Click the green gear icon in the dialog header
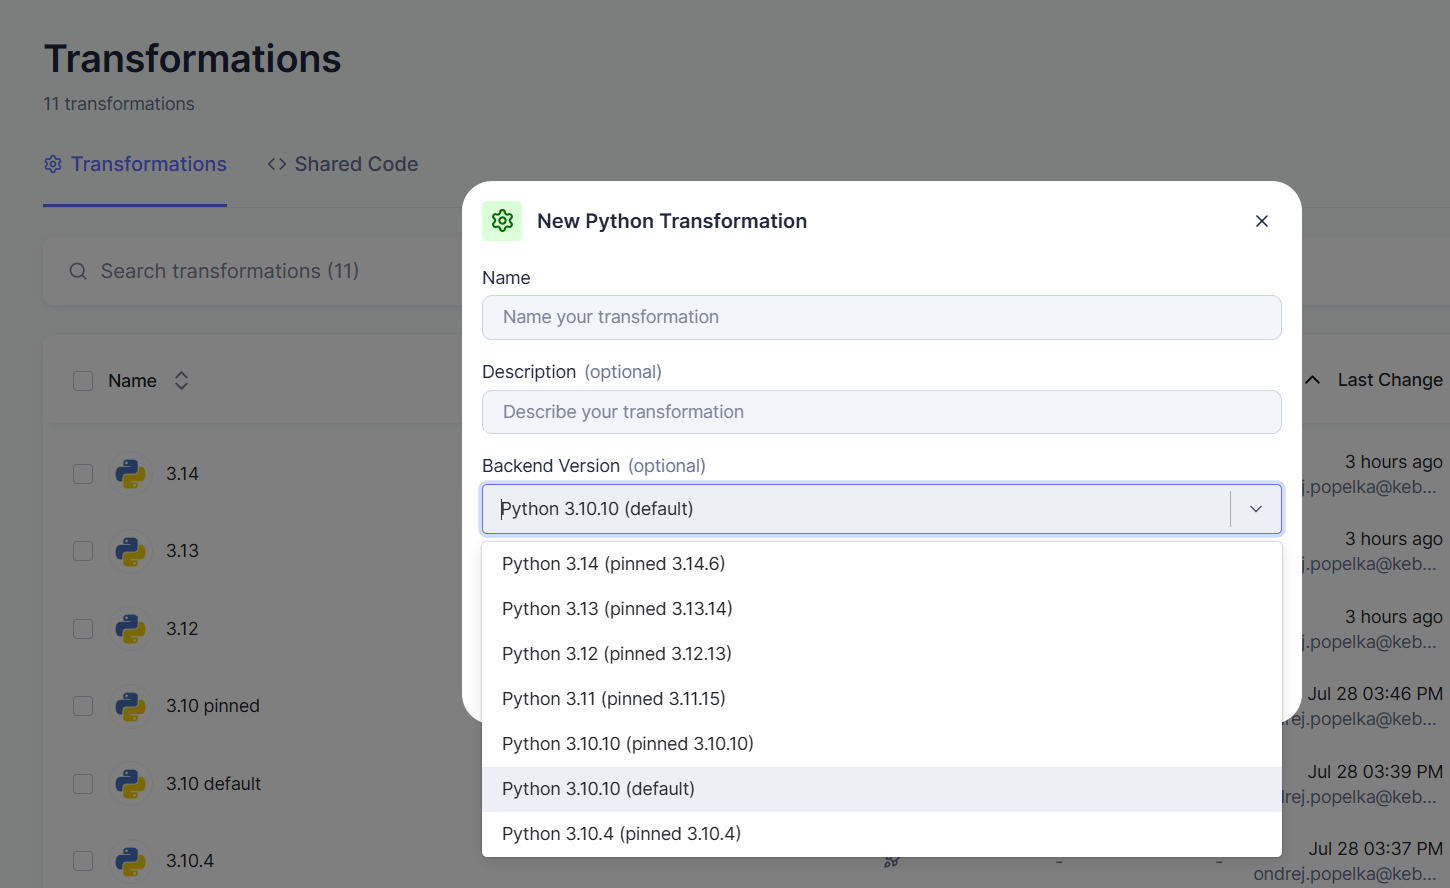Screen dimensions: 1450x888 pyautogui.click(x=502, y=221)
